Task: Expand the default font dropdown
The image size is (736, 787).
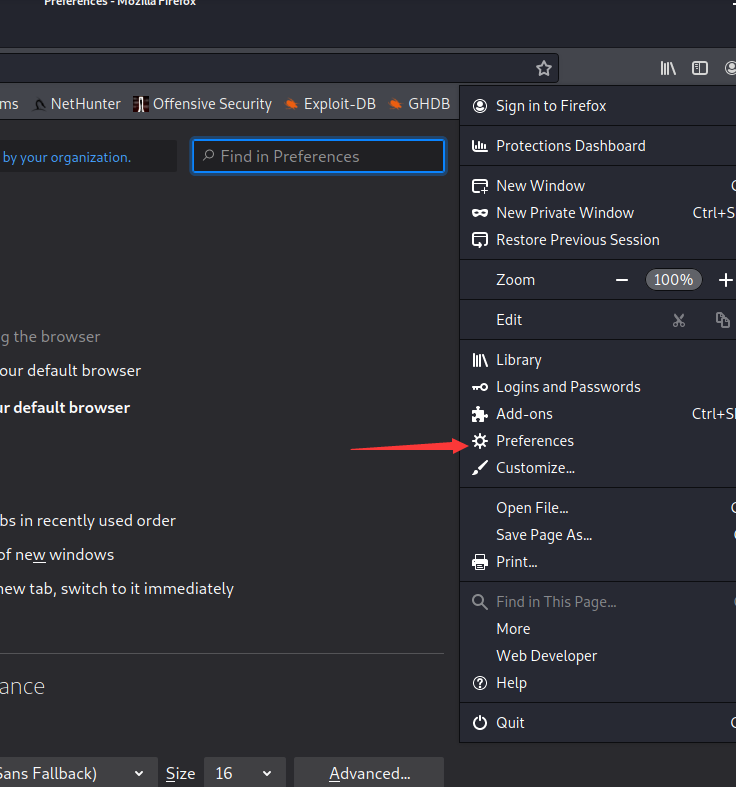Action: [75, 773]
